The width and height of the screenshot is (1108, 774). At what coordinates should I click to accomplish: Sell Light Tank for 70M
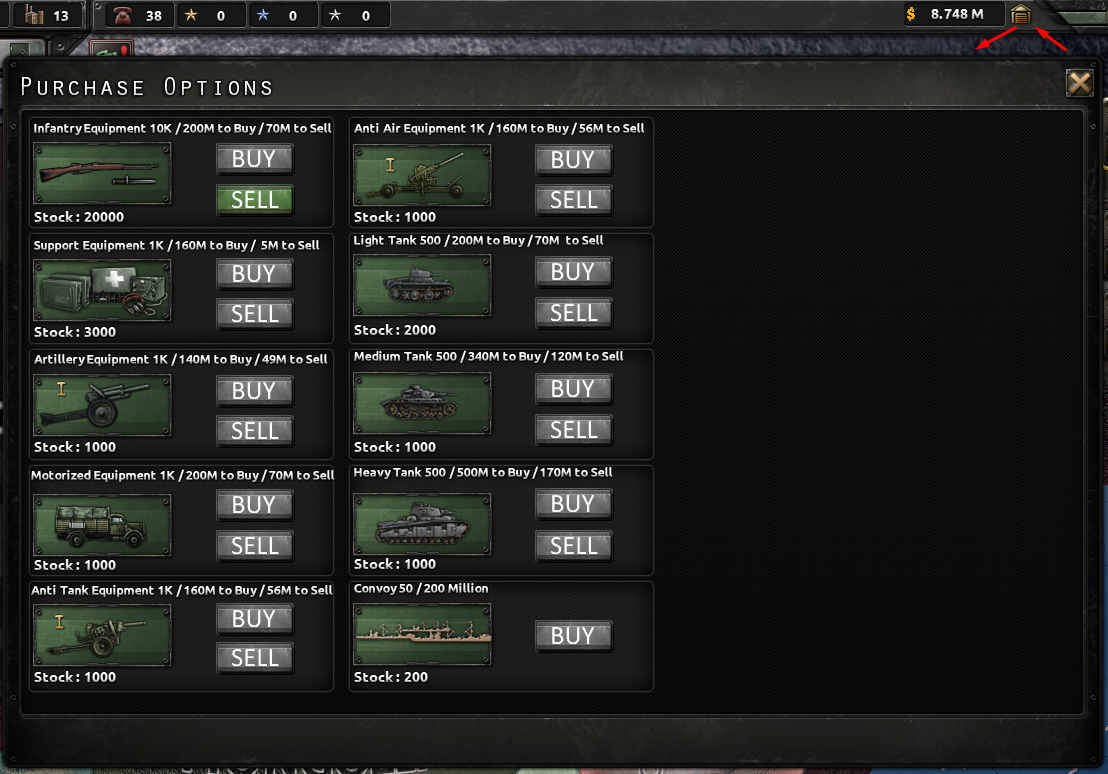click(573, 313)
